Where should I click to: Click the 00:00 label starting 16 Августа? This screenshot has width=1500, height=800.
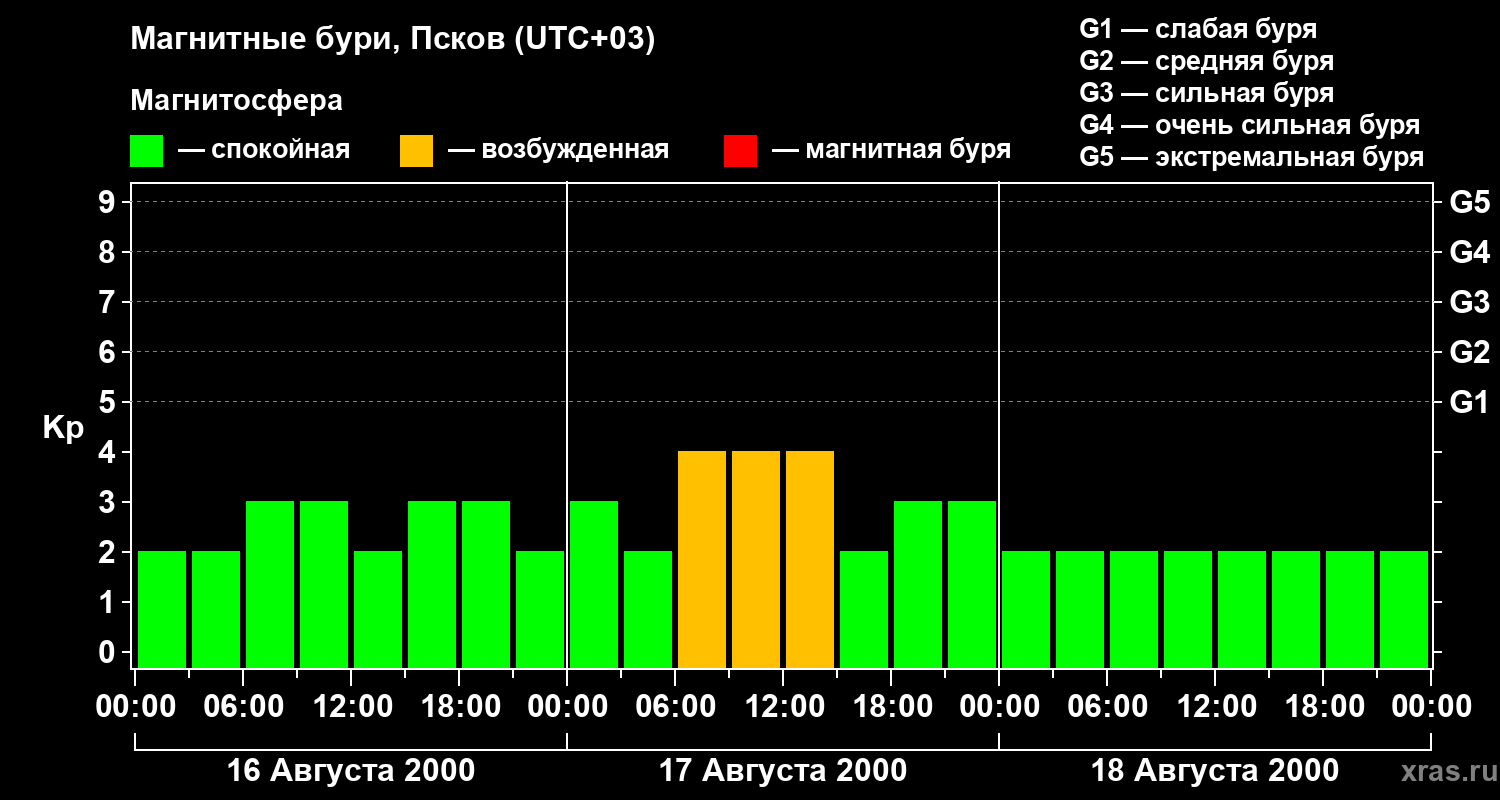click(135, 707)
